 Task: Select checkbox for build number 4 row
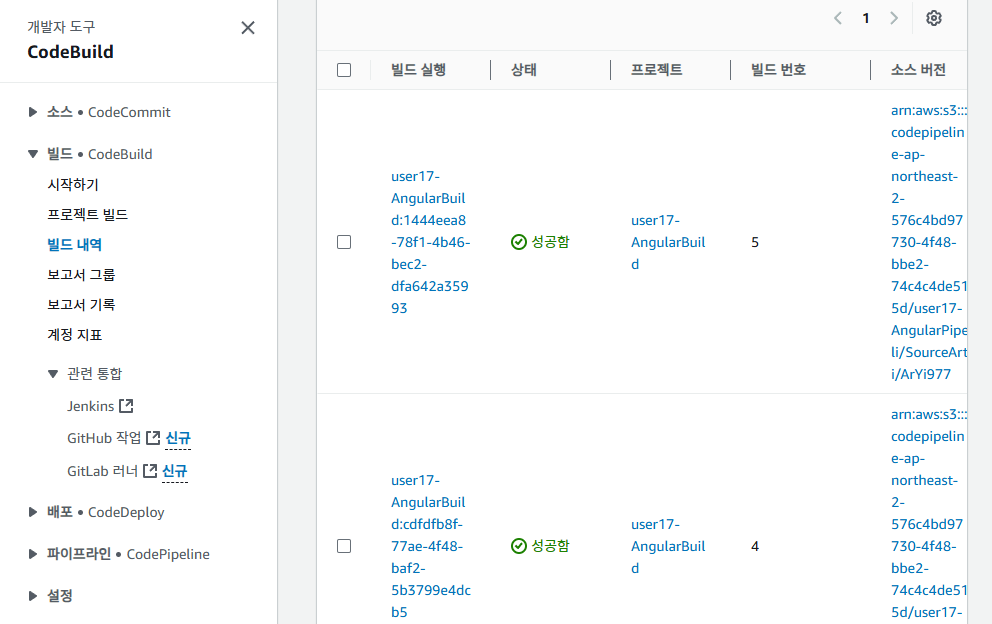[x=344, y=546]
